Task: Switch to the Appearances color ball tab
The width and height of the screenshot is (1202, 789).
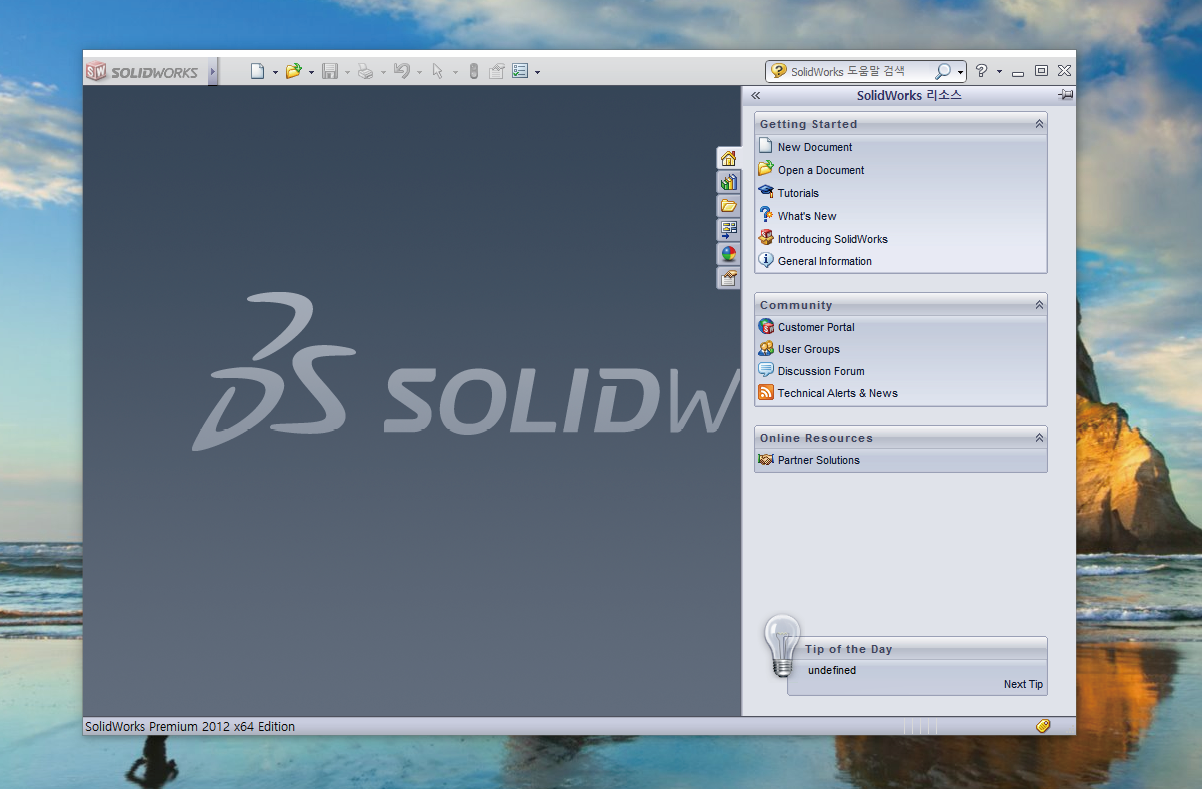Action: click(728, 254)
